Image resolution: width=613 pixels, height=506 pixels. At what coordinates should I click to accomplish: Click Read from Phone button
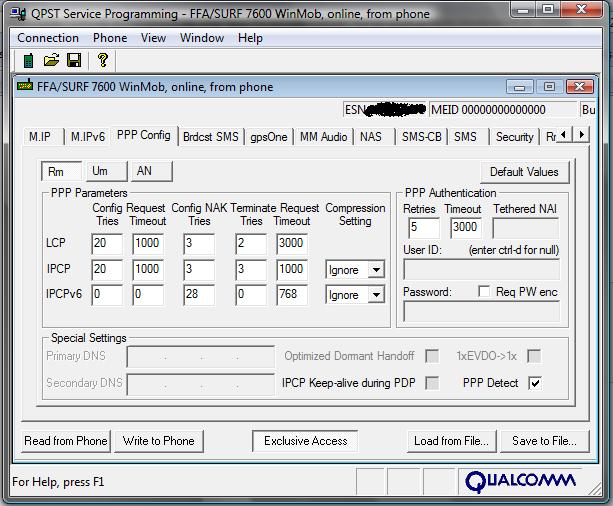point(66,441)
